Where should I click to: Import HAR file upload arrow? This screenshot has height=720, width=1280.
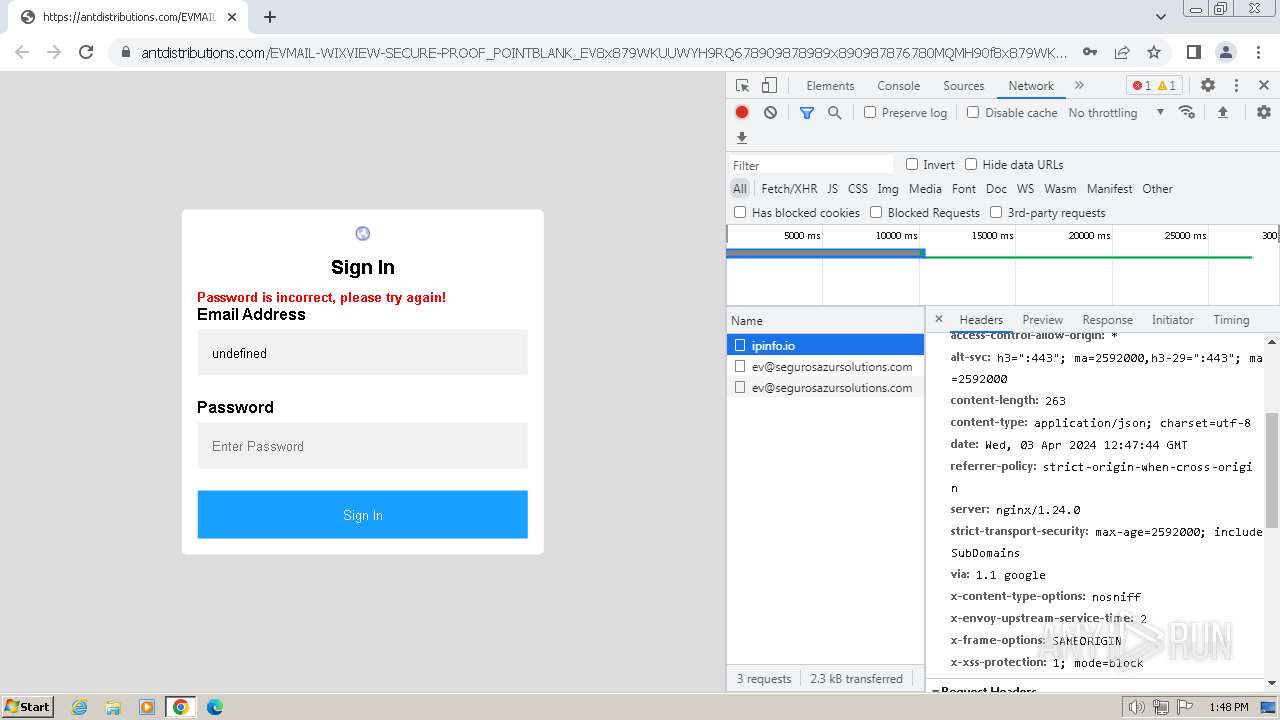(1222, 113)
